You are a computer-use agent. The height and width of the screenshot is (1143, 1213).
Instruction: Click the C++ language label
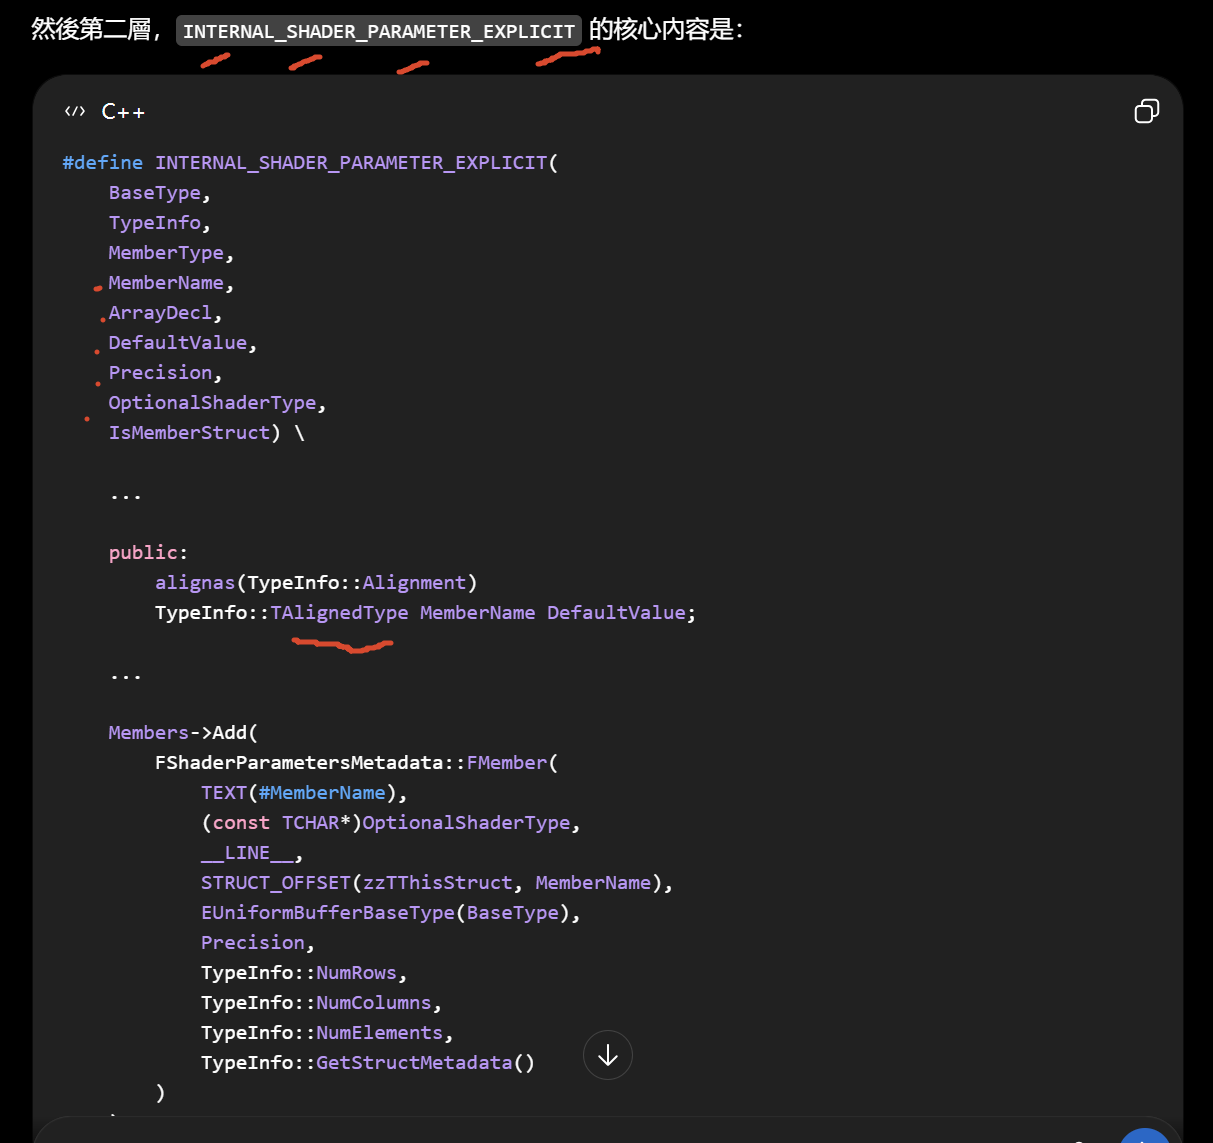(123, 112)
